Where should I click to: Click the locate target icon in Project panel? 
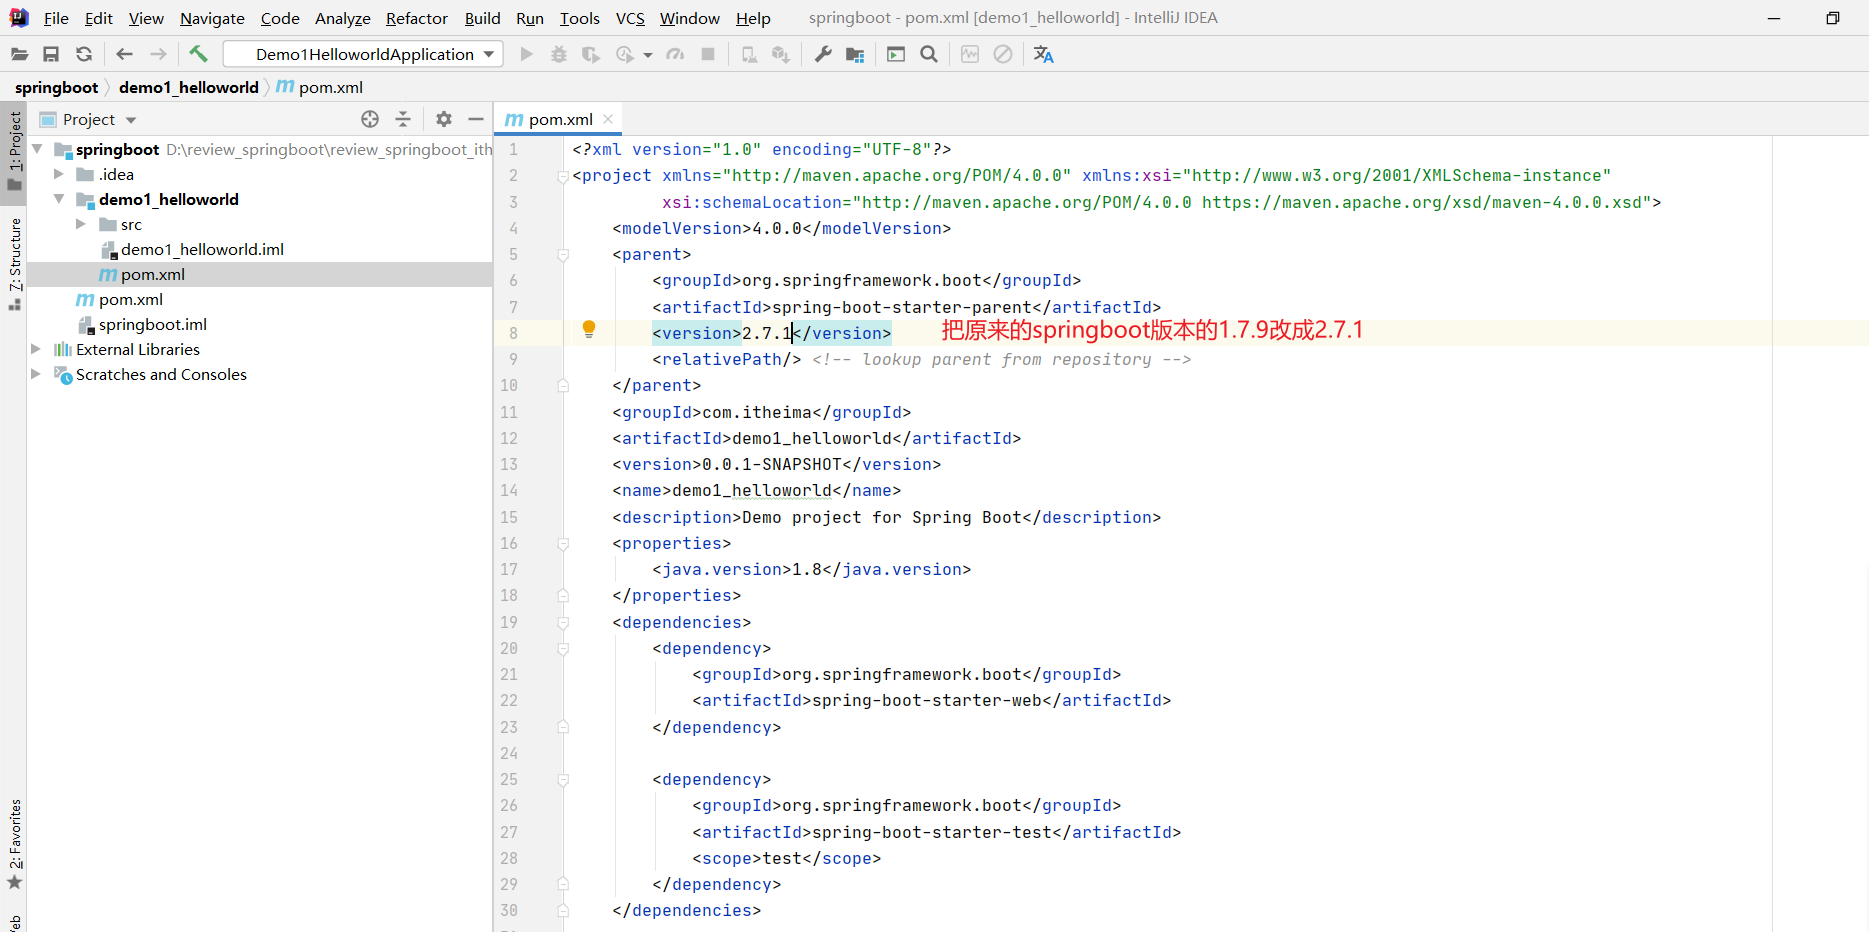pos(370,119)
